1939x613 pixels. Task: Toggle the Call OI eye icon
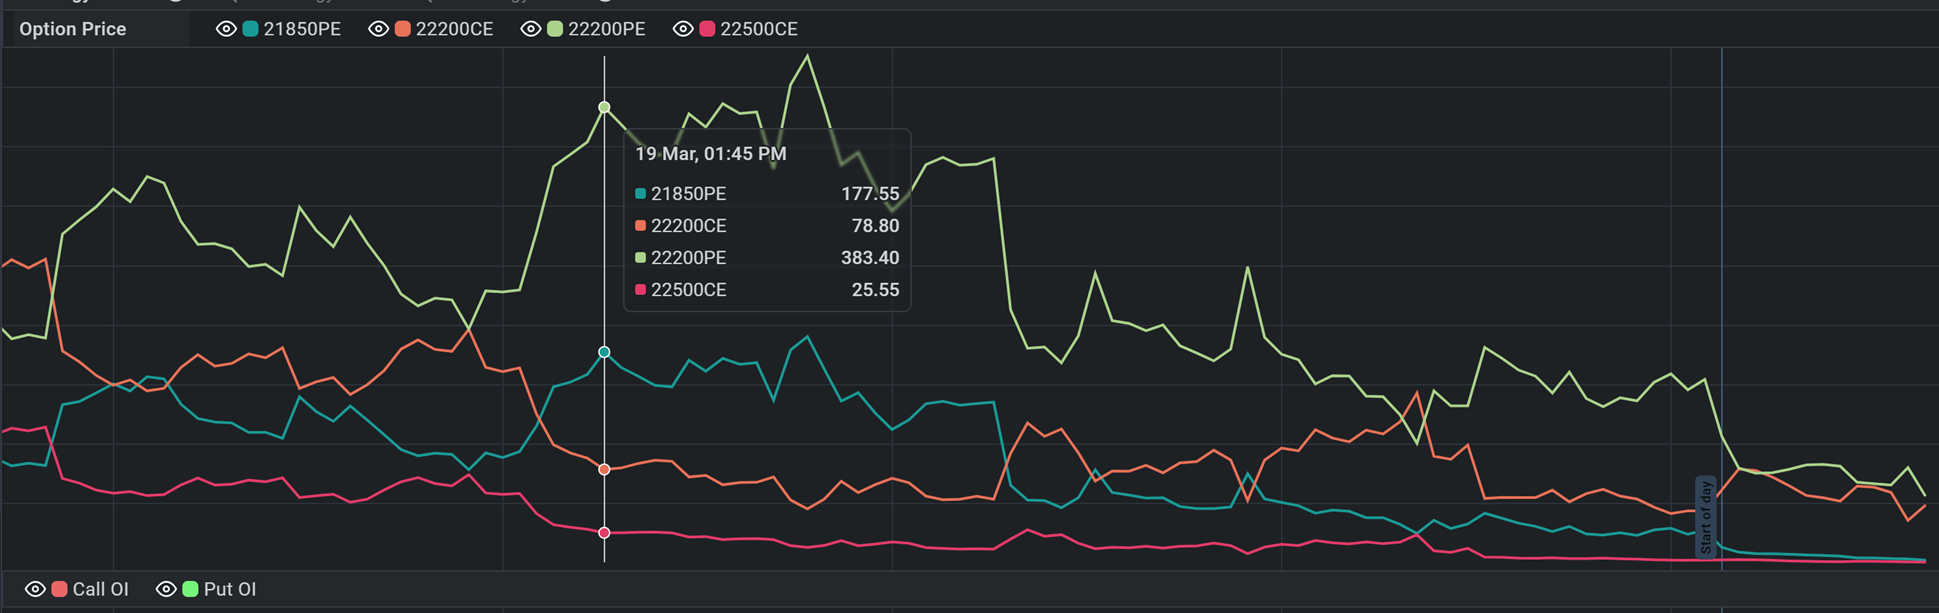point(35,589)
